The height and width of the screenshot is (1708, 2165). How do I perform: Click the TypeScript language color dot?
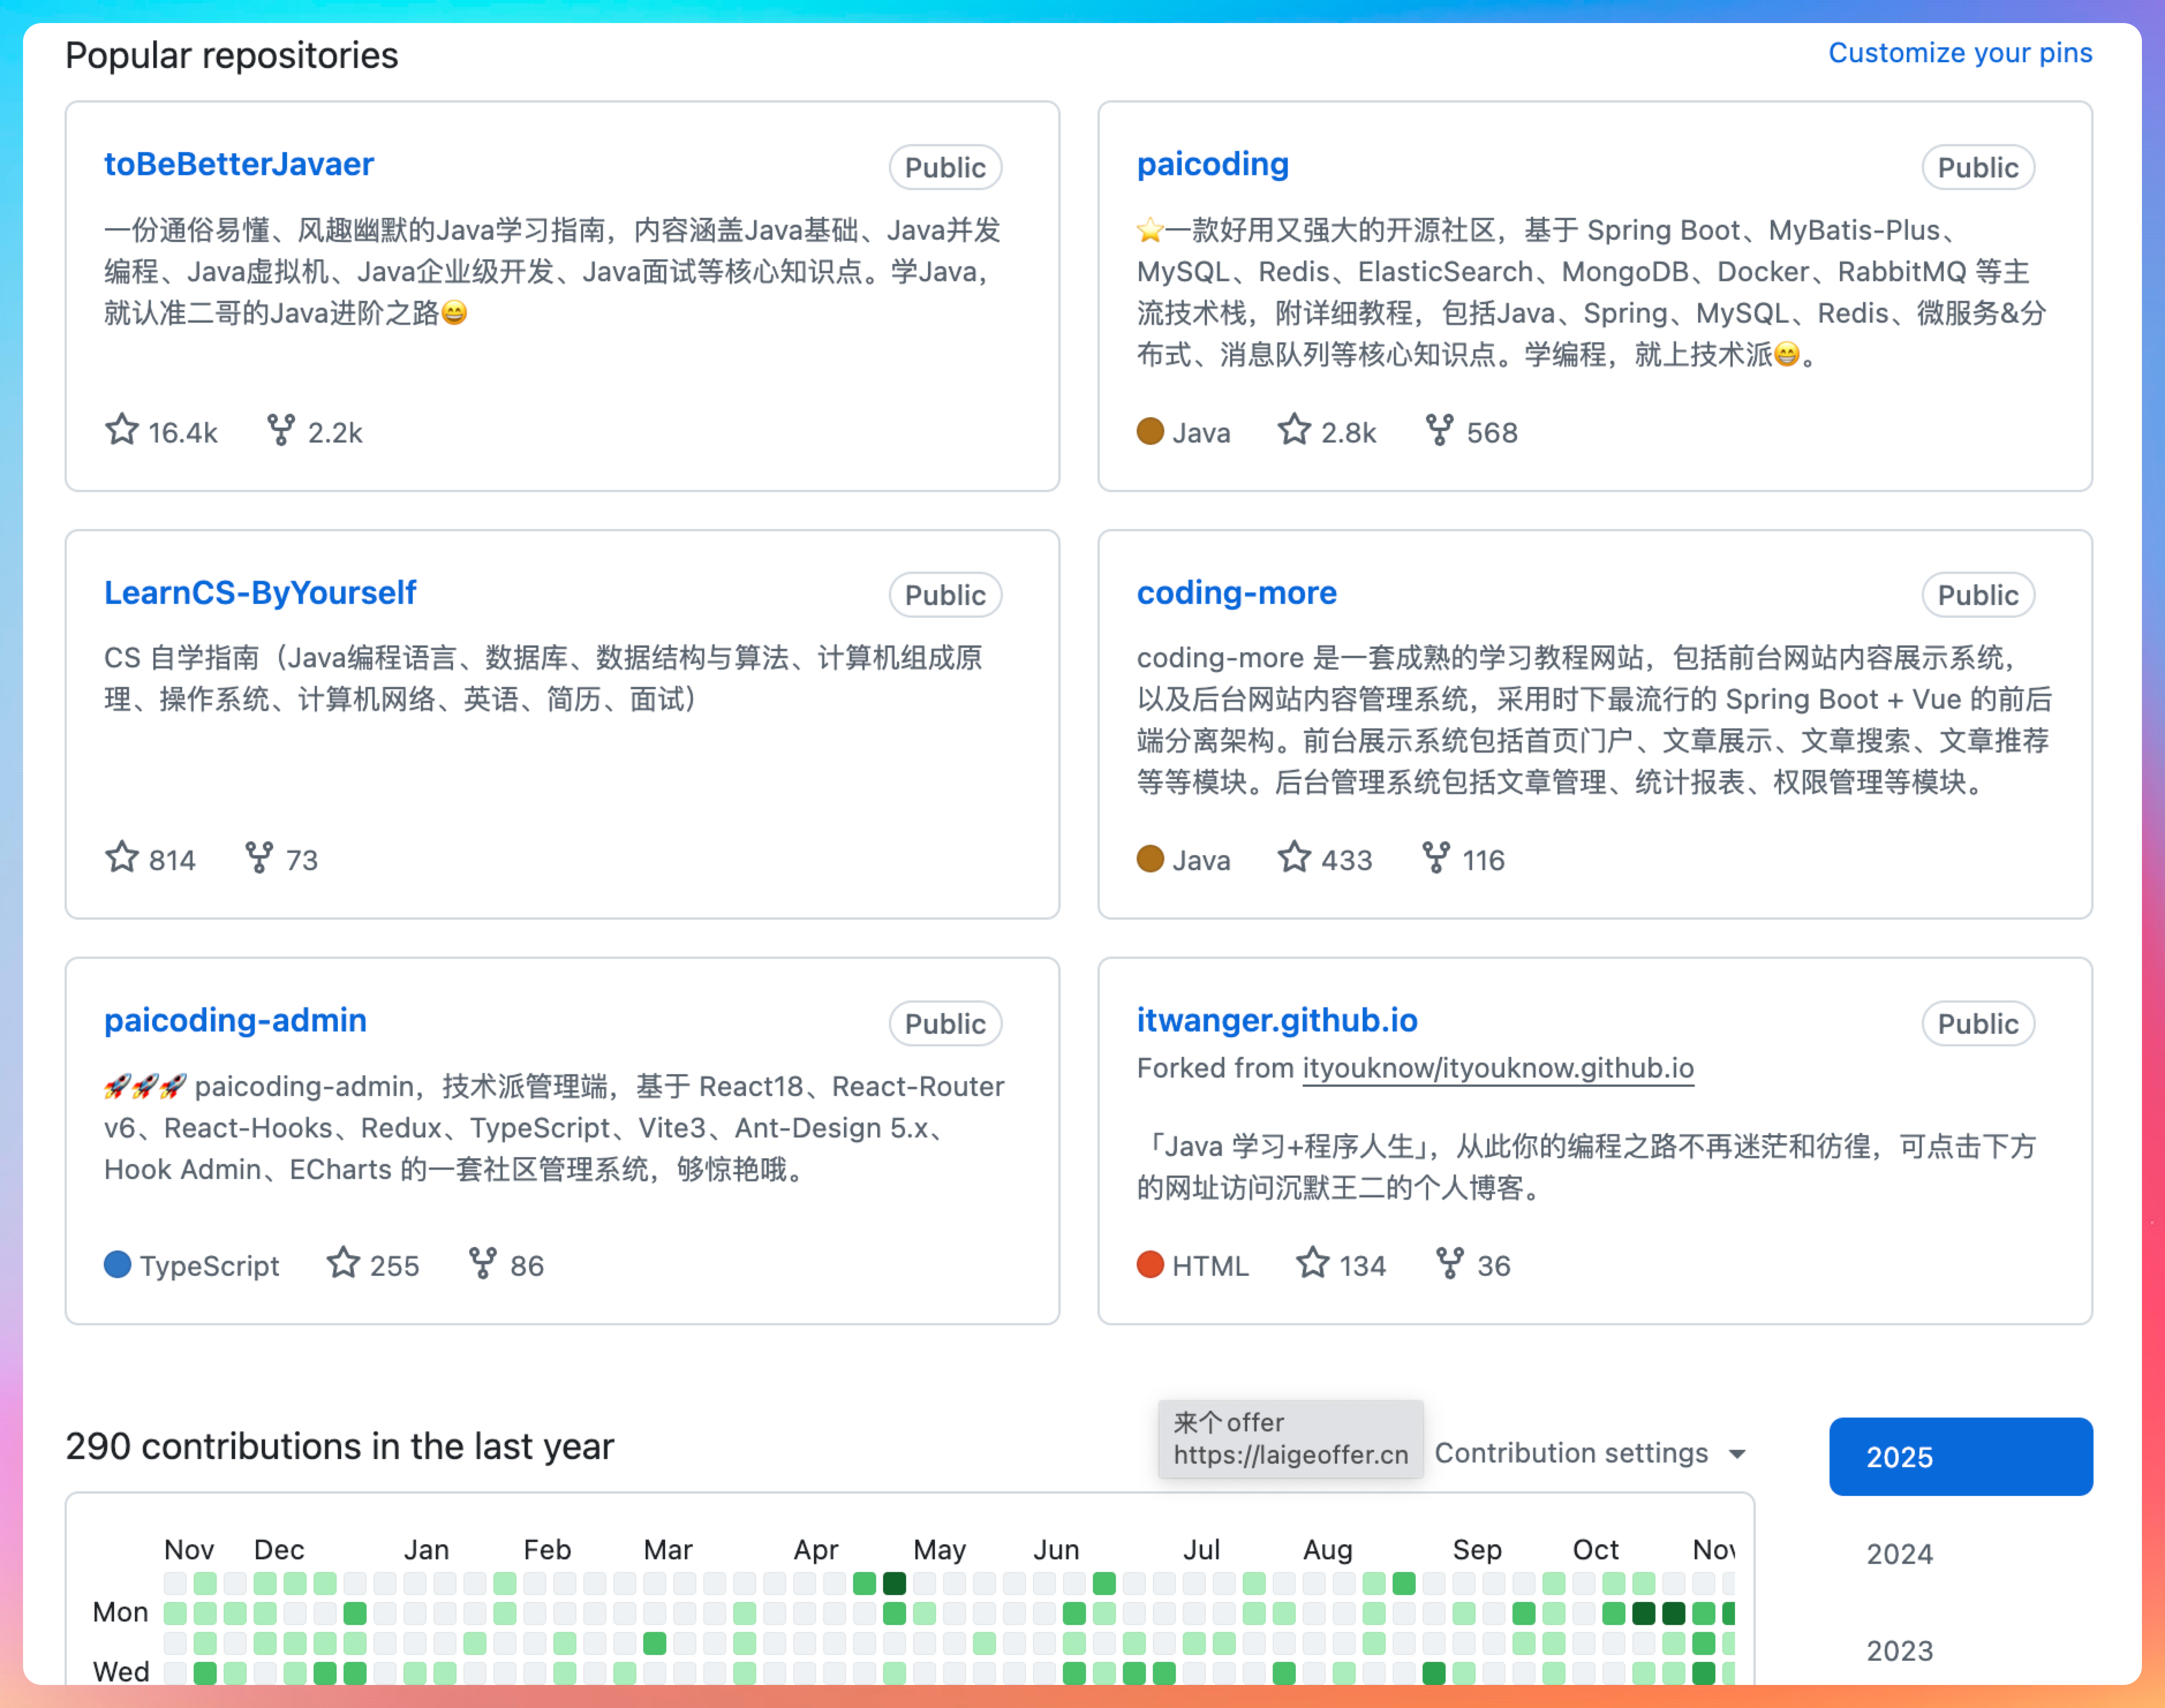click(x=118, y=1265)
